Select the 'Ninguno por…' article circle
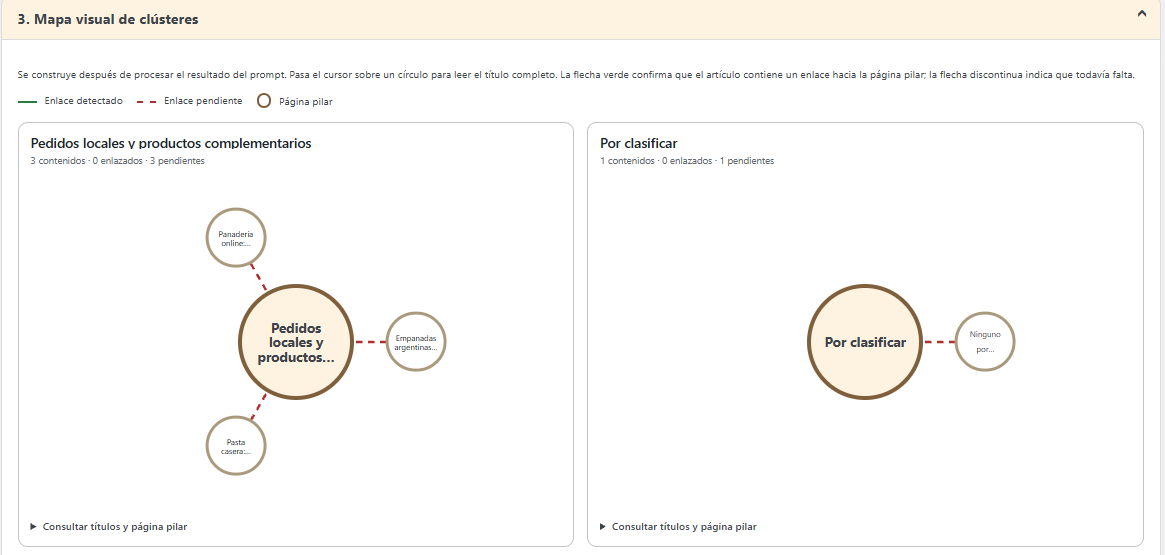 point(984,342)
